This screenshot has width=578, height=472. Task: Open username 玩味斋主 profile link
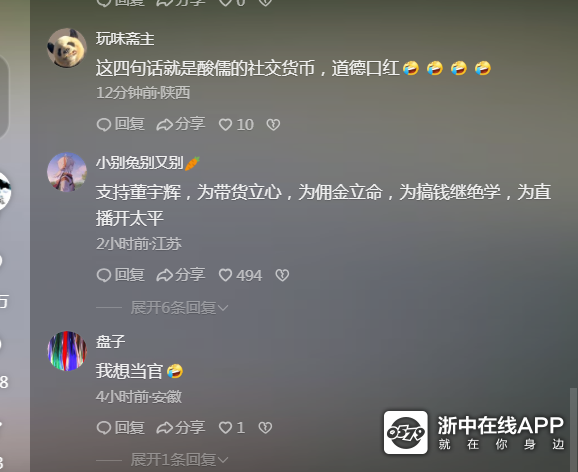click(125, 39)
